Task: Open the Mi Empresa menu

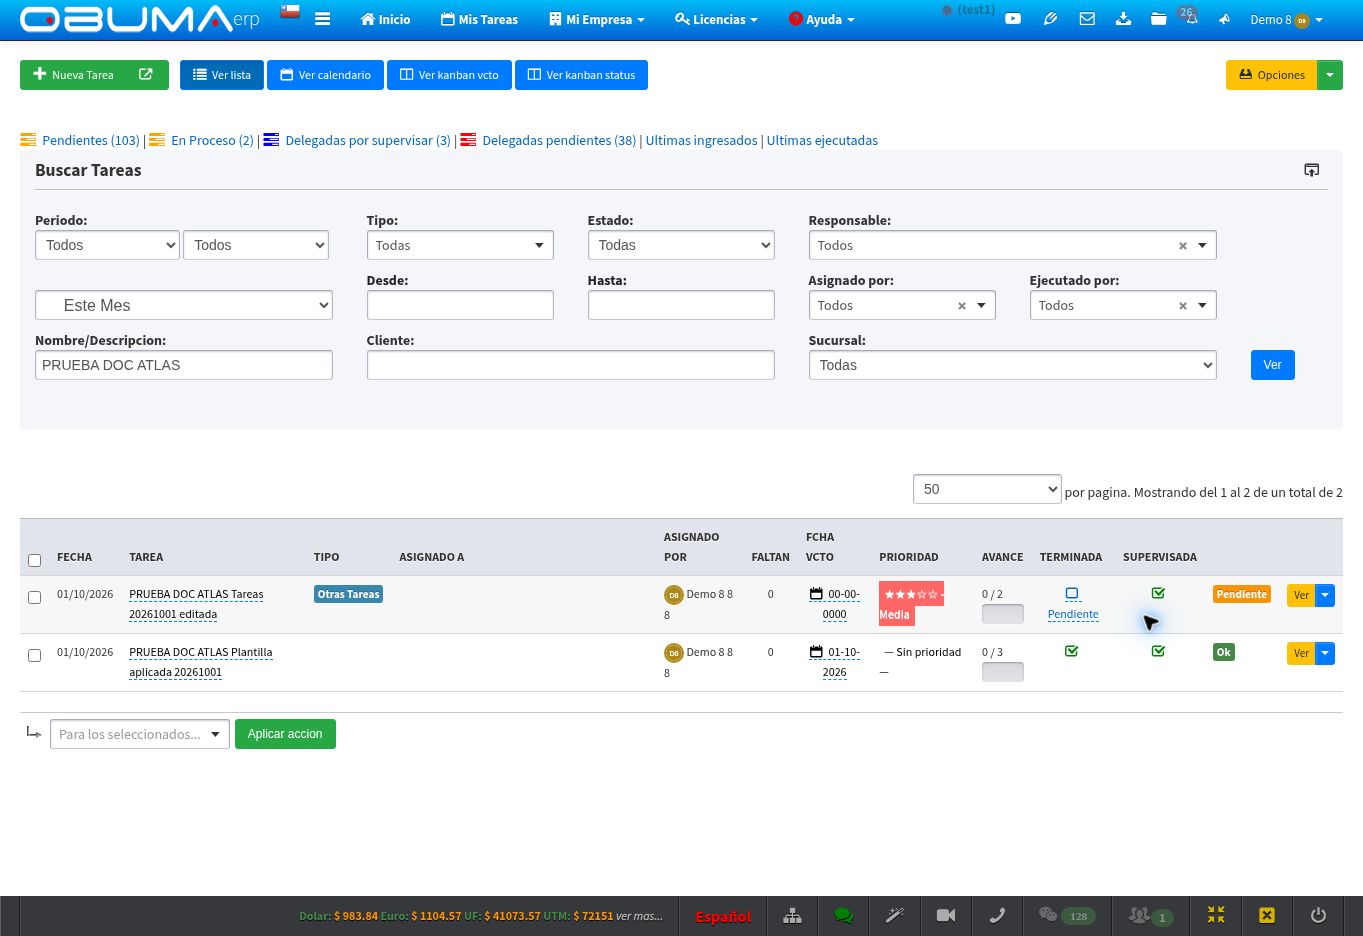Action: coord(597,19)
